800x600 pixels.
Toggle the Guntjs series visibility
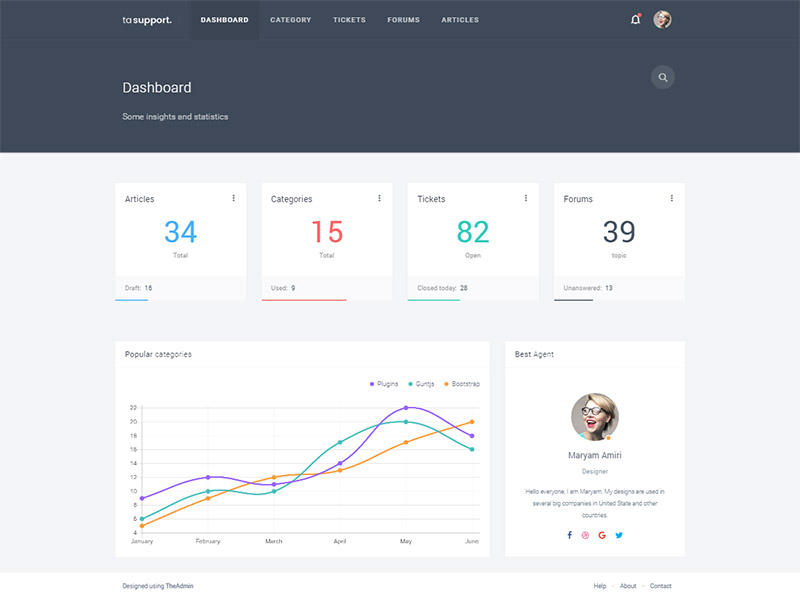425,383
